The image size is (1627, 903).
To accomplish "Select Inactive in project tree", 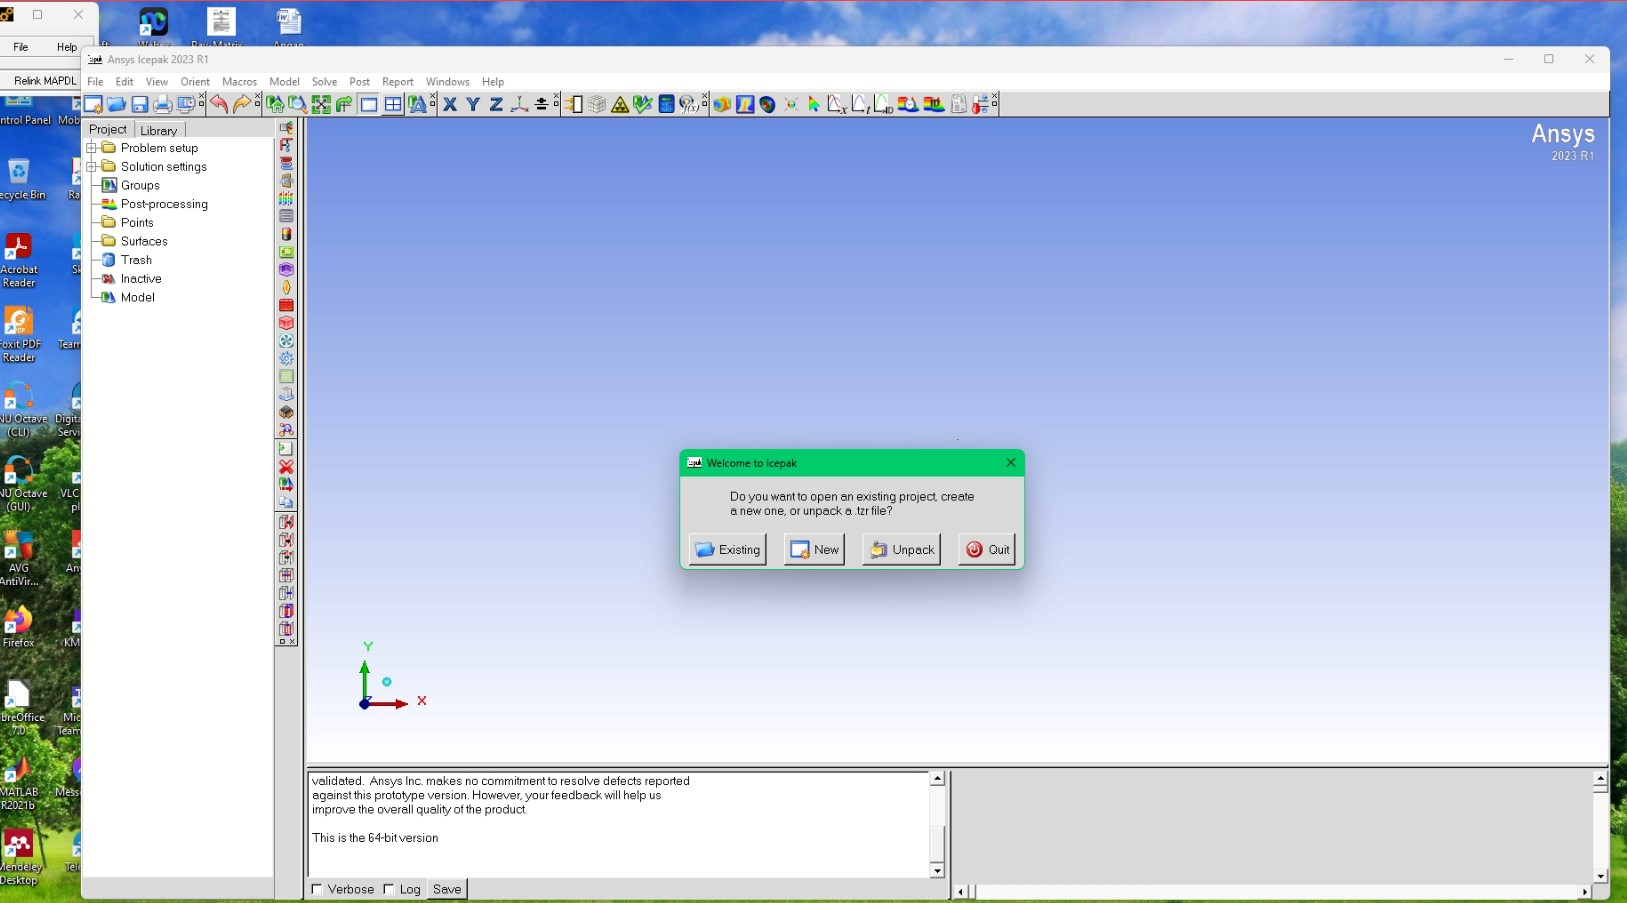I will (x=141, y=279).
